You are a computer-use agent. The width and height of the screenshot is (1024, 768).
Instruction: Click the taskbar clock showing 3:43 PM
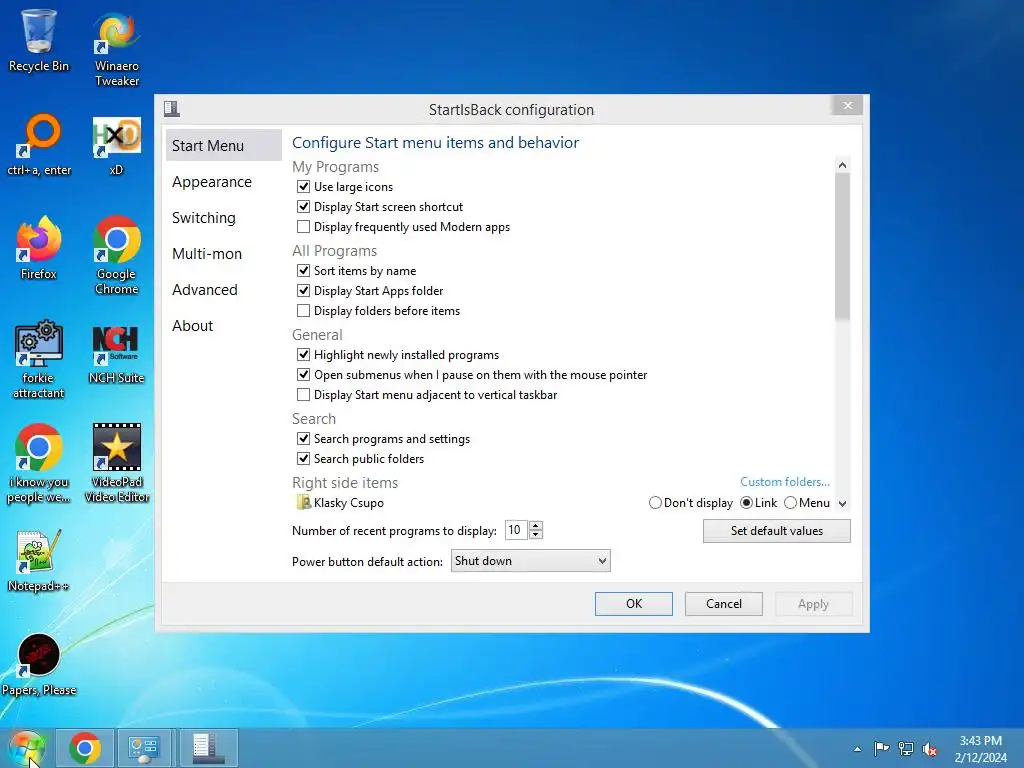click(980, 749)
